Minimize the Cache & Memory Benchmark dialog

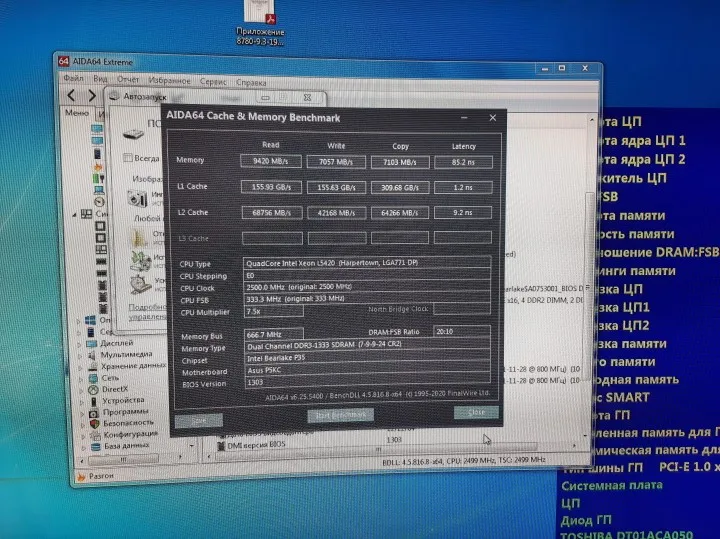(x=464, y=118)
